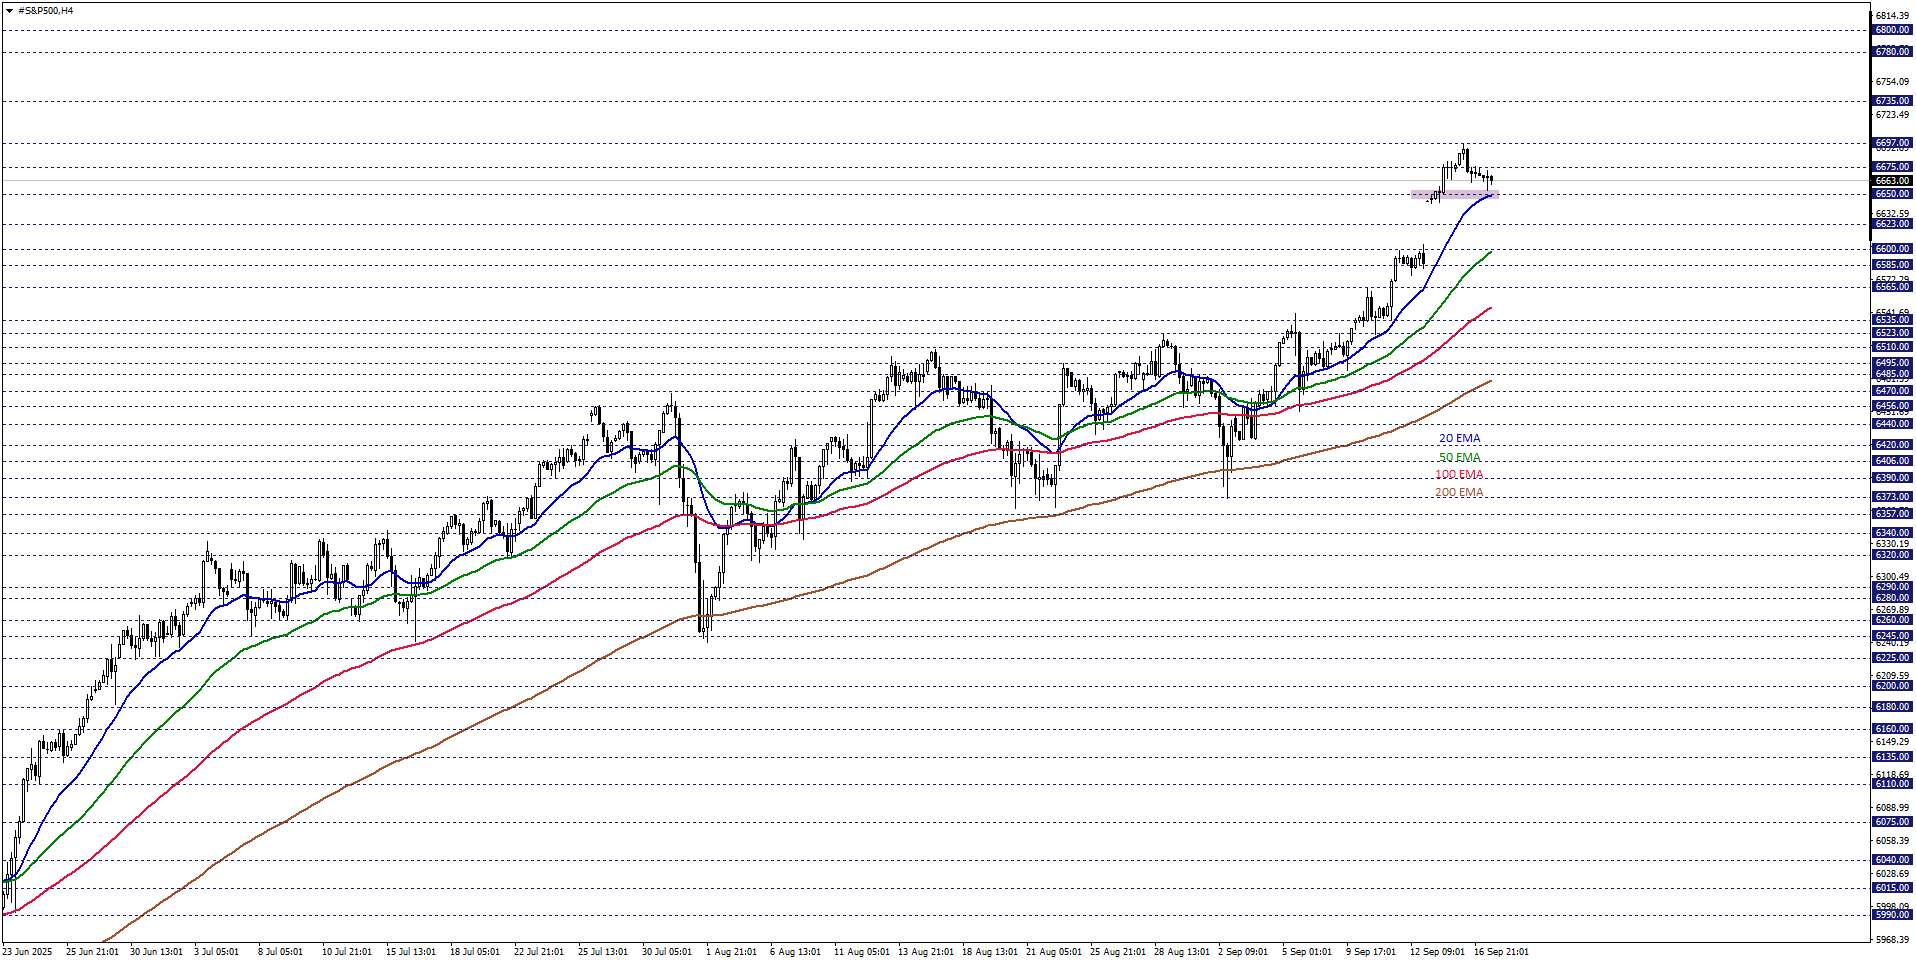Click the 6015.00 price level label
Screen dimensions: 1916x963
[1892, 888]
